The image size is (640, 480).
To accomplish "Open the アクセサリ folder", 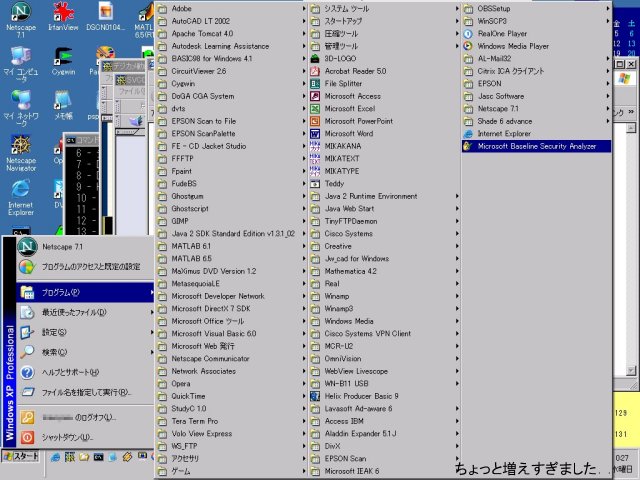I will pyautogui.click(x=231, y=458).
